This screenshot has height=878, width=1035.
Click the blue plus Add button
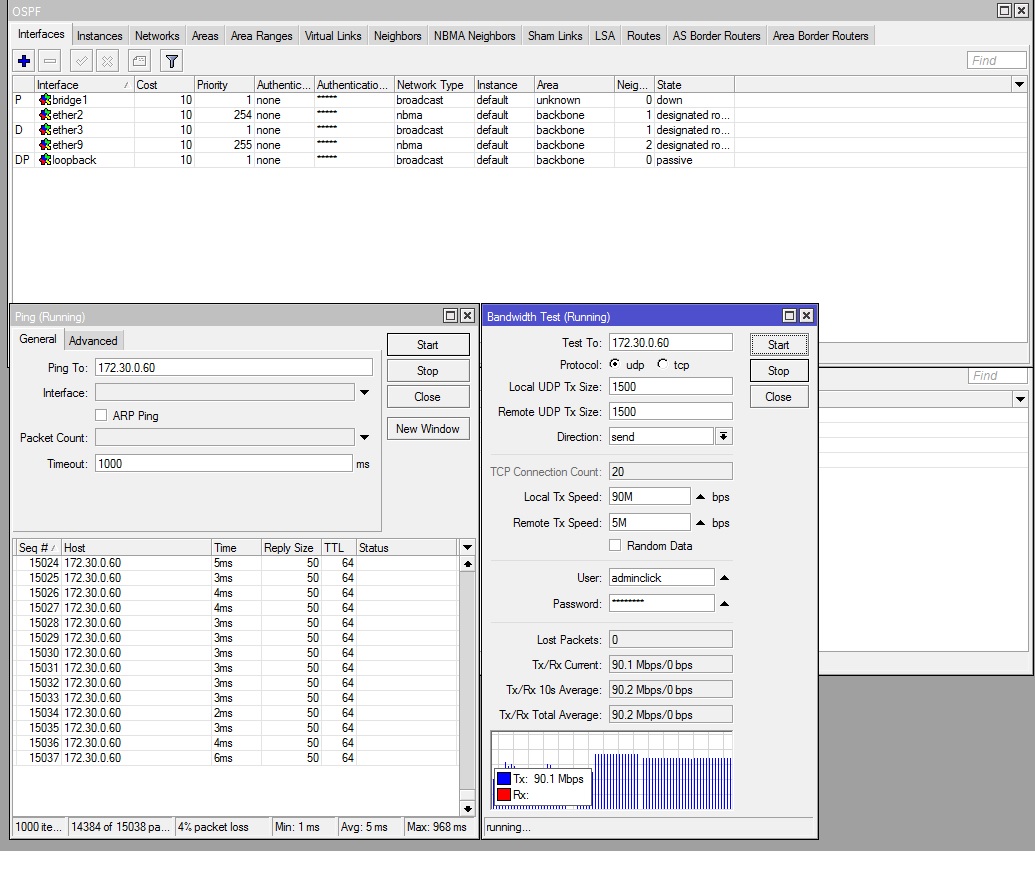pyautogui.click(x=24, y=61)
